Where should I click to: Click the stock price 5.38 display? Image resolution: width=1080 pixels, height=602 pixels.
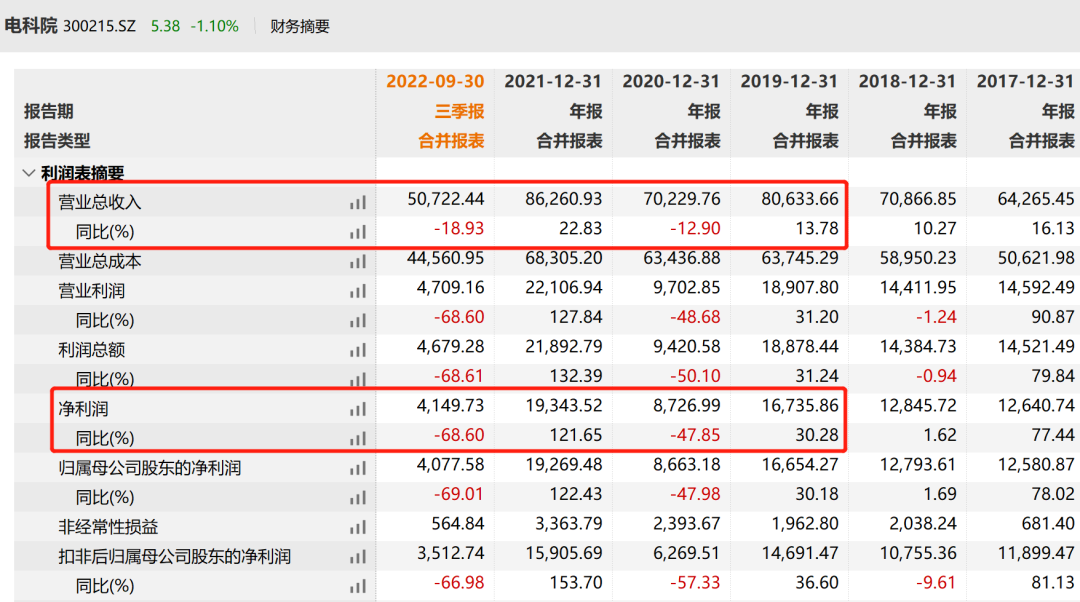pos(165,27)
